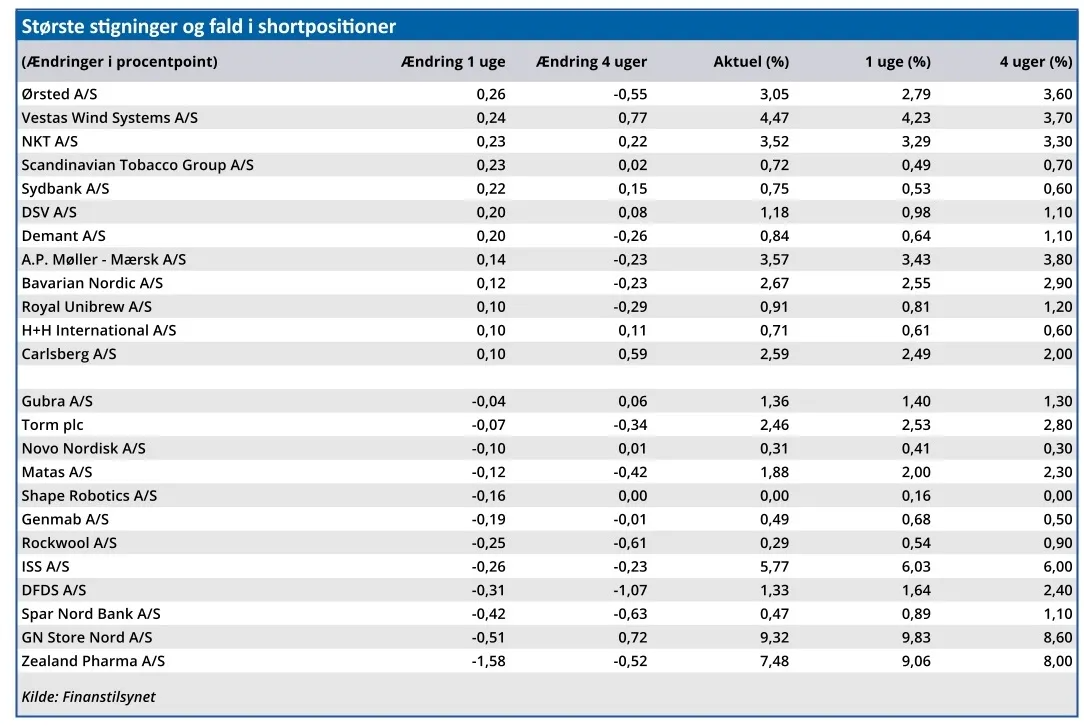Screen dimensions: 1084x727
Task: Click the Ørsted A/S row label
Action: click(60, 94)
